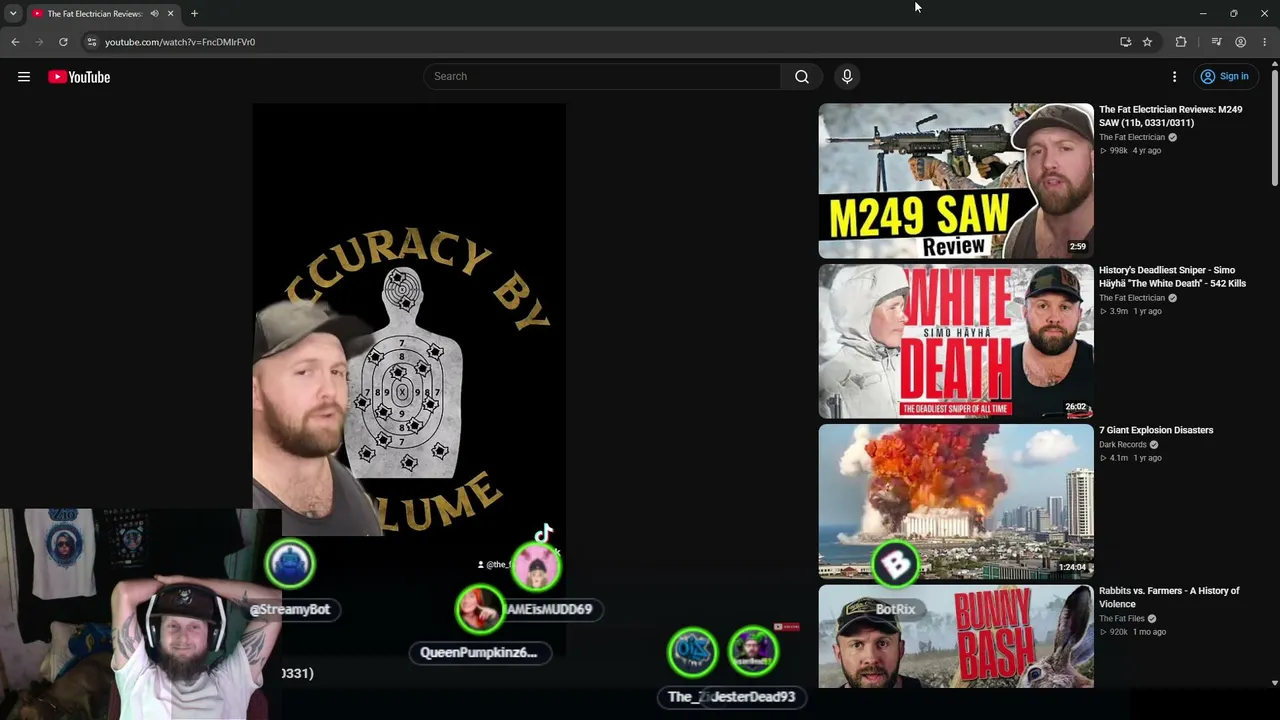Go back in browser history

tap(15, 42)
